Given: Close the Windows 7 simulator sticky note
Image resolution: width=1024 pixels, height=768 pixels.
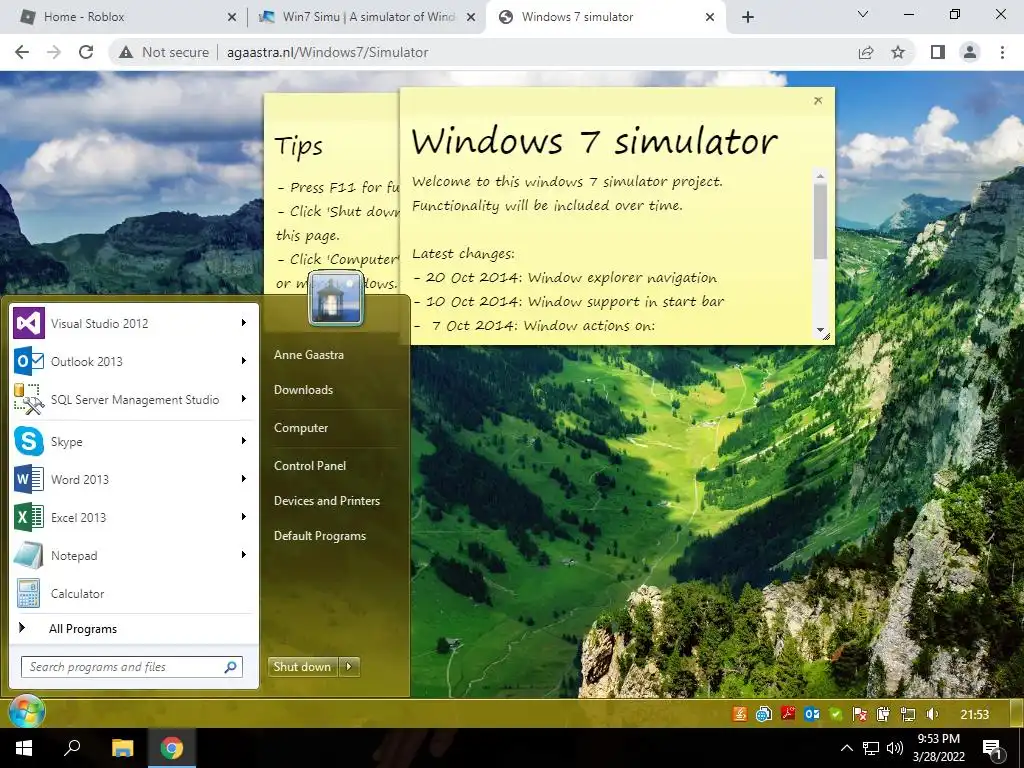Looking at the screenshot, I should pos(818,101).
